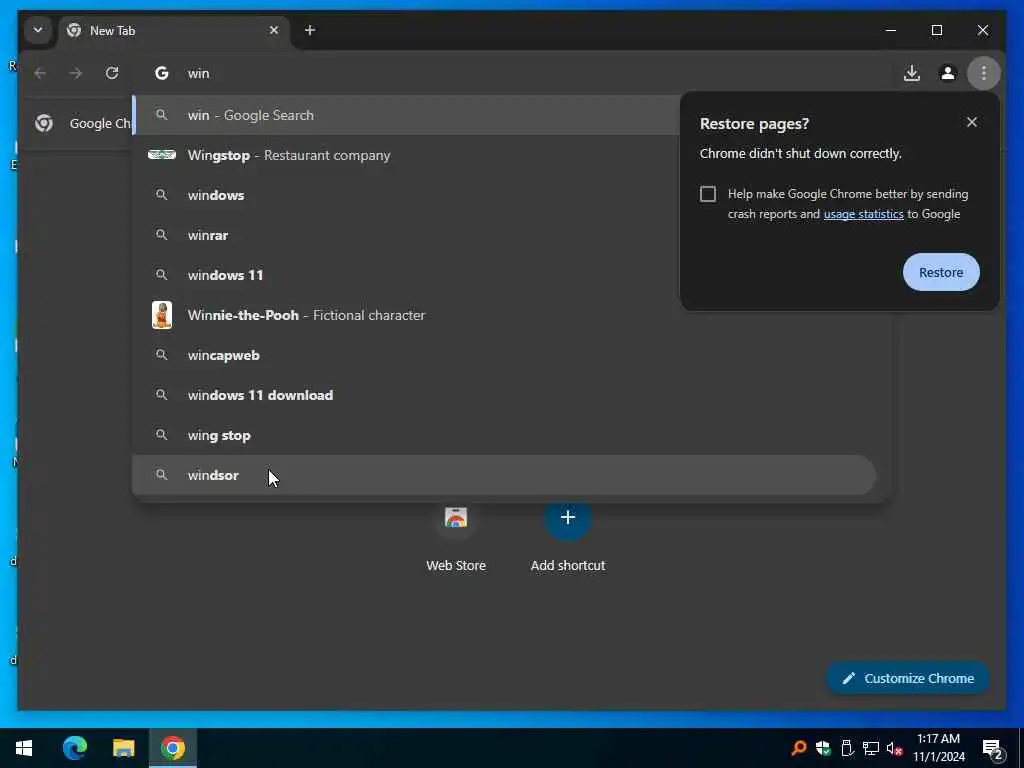Click the address bar containing 'win'
Viewport: 1024px width, 768px height.
coord(509,73)
